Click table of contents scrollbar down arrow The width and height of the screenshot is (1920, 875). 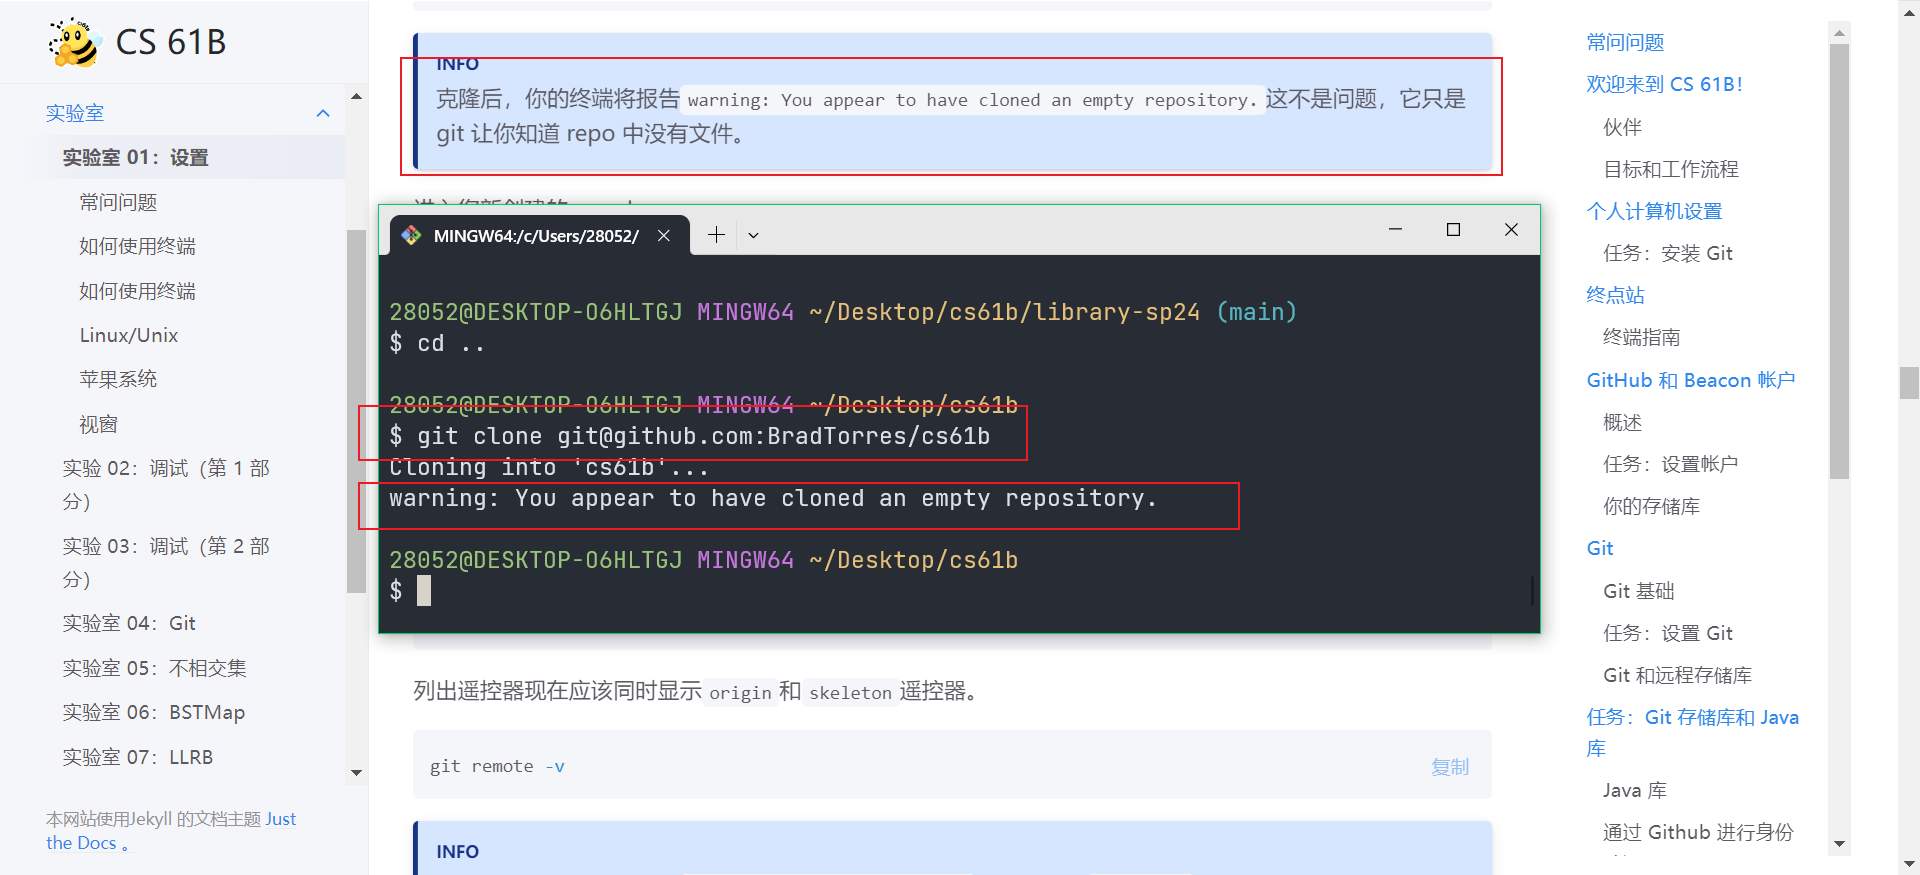pos(1839,844)
